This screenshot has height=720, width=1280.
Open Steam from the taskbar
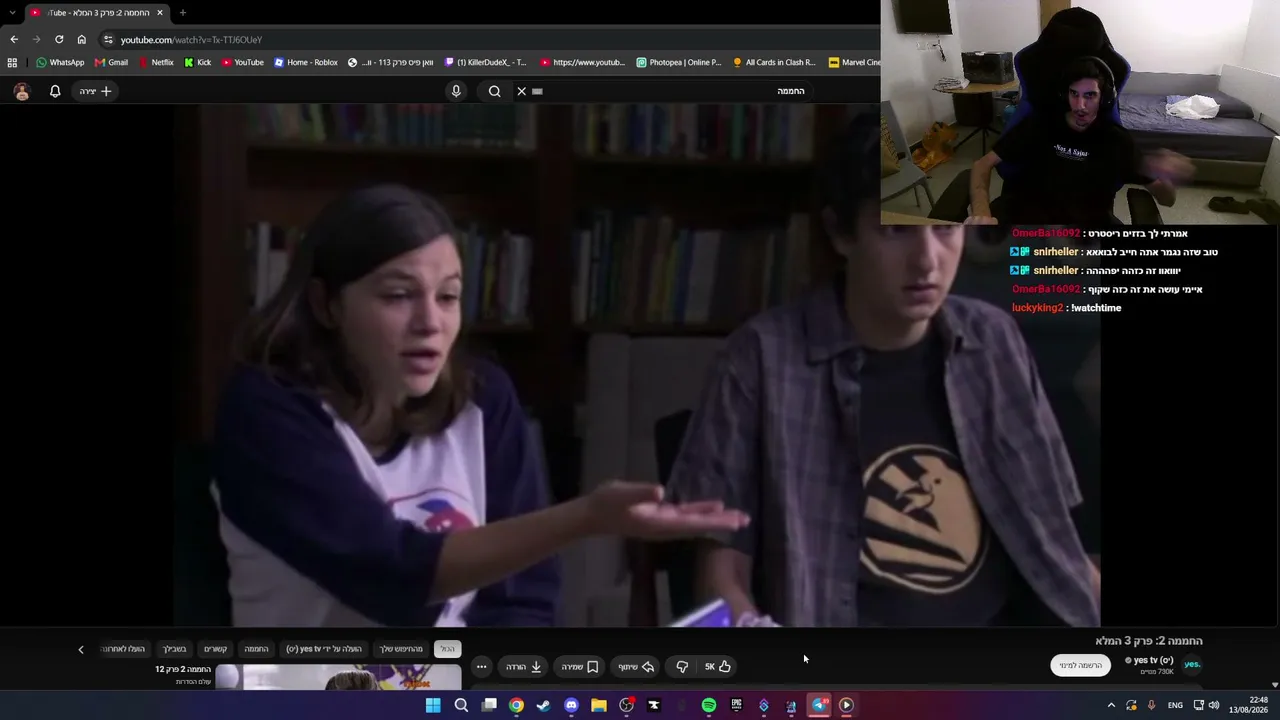click(x=543, y=705)
